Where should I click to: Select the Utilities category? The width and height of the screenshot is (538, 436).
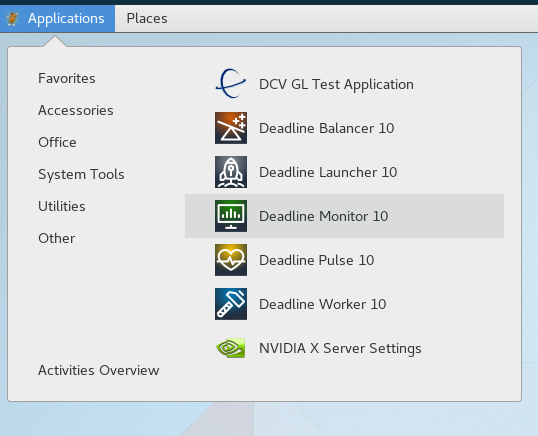pos(62,206)
